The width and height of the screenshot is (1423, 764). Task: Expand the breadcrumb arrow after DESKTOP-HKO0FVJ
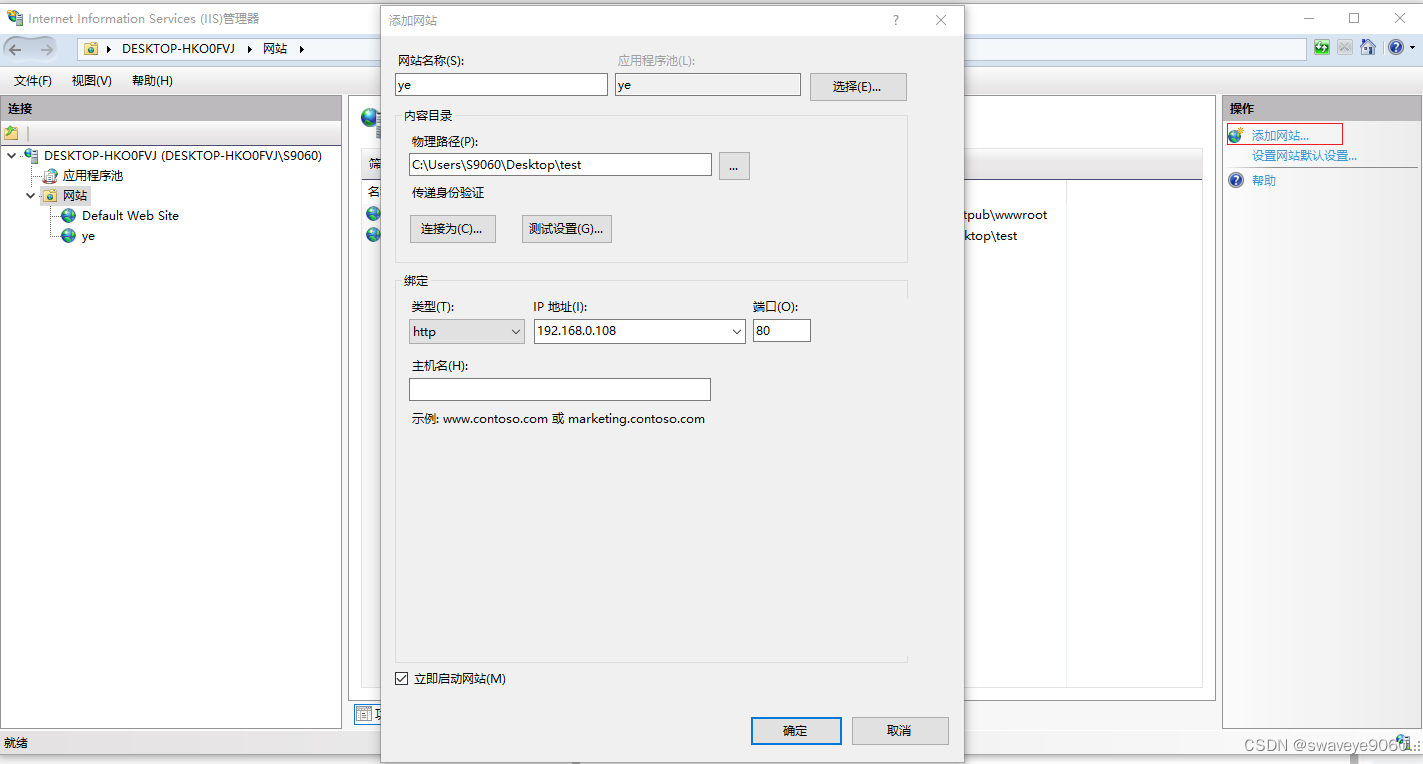click(250, 48)
